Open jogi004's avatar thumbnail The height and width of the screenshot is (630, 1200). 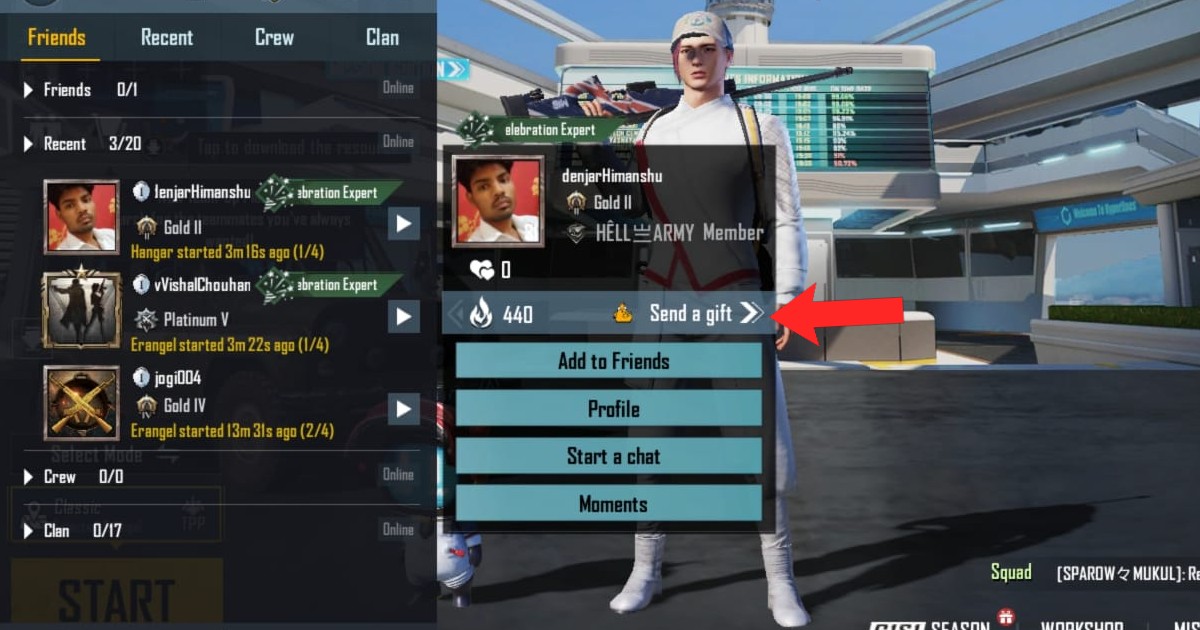[81, 402]
